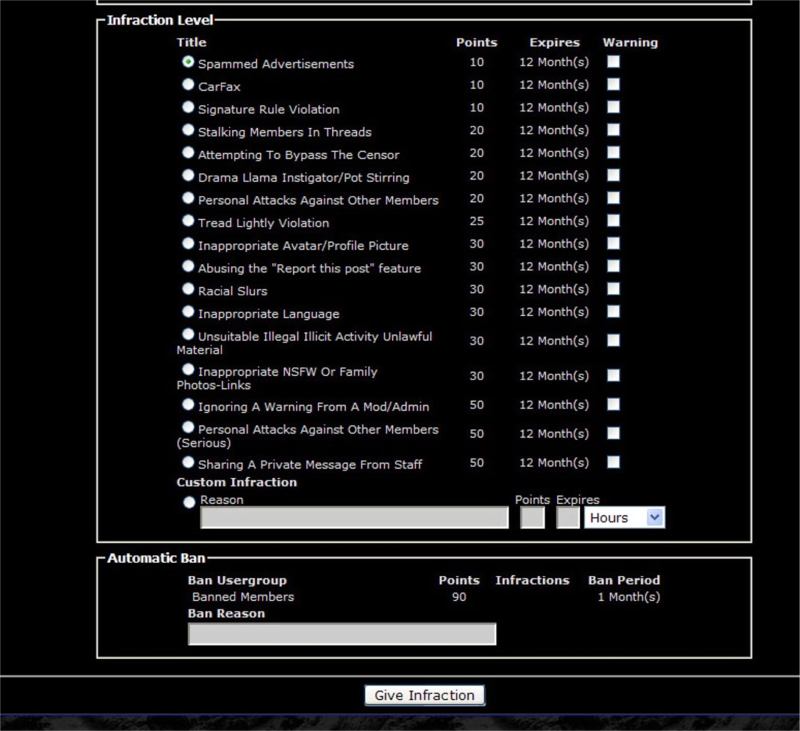Check Warning for Ignoring A Warning From Mod/Admin

[x=613, y=405]
